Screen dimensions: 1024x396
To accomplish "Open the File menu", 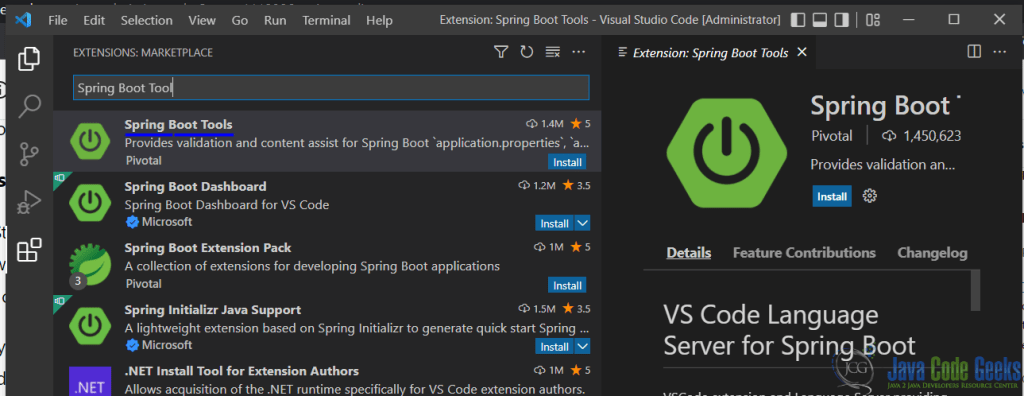I will (x=58, y=20).
